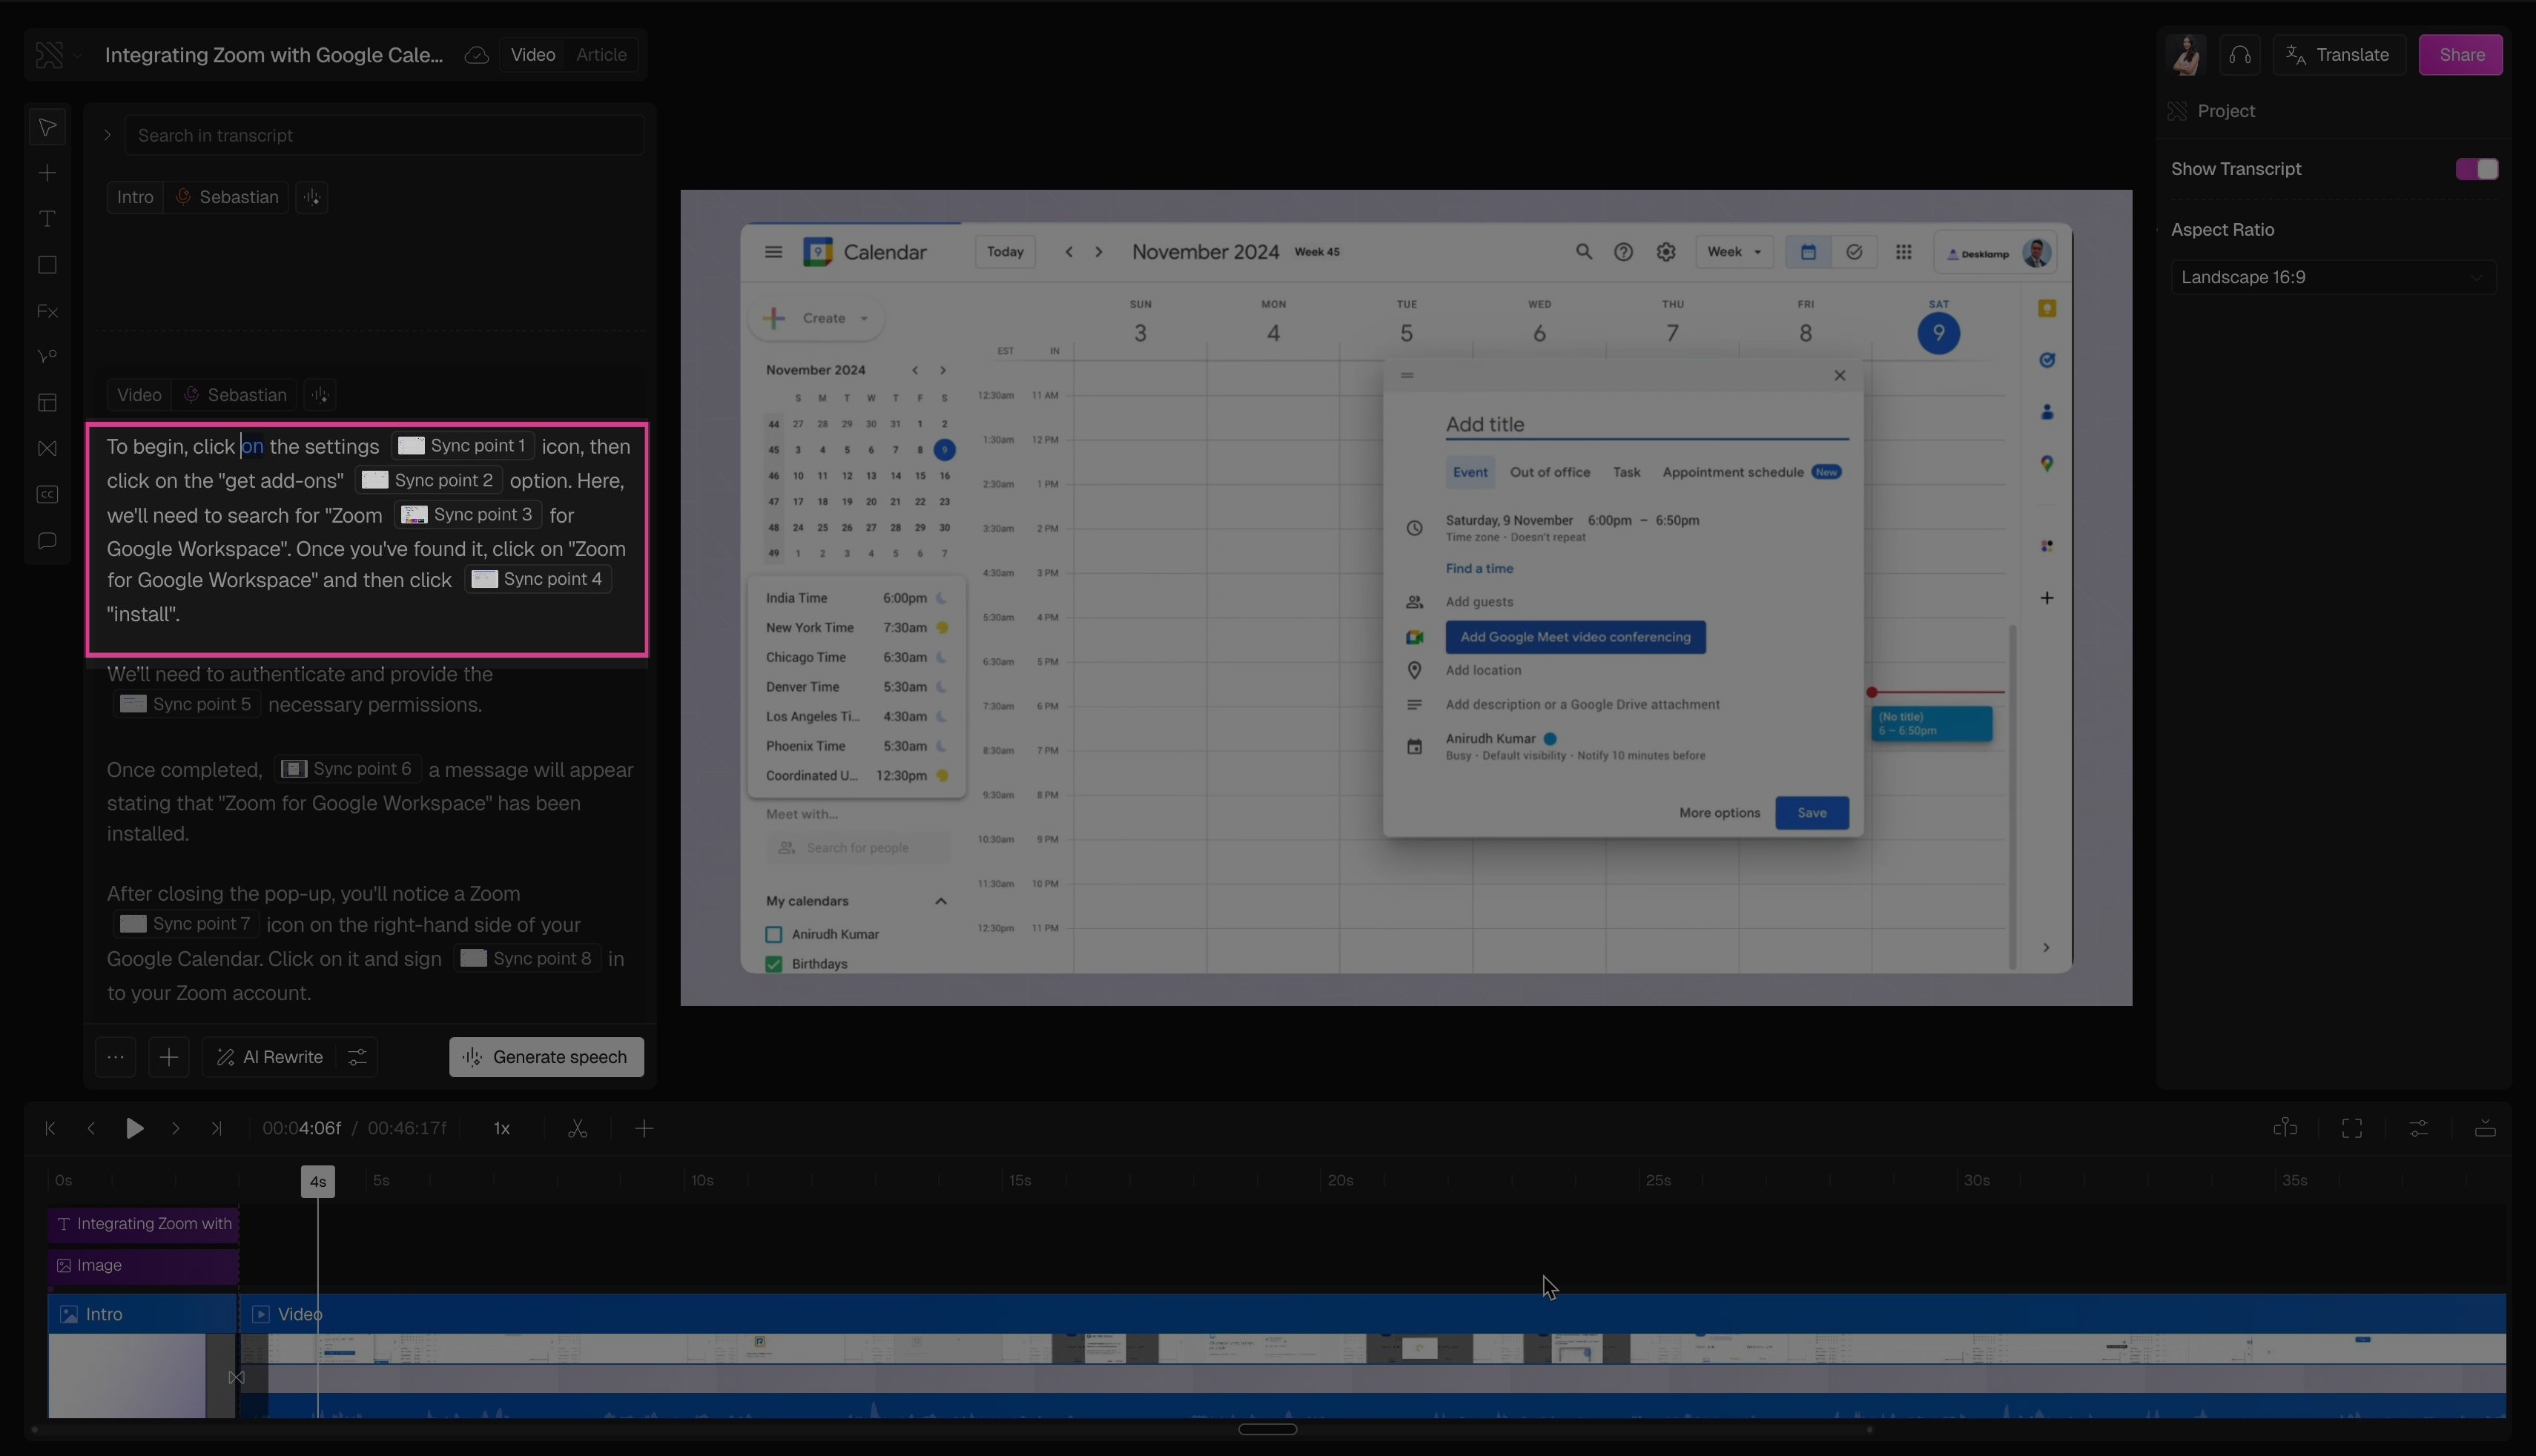2536x1456 pixels.
Task: Step back one frame
Action: 91,1128
